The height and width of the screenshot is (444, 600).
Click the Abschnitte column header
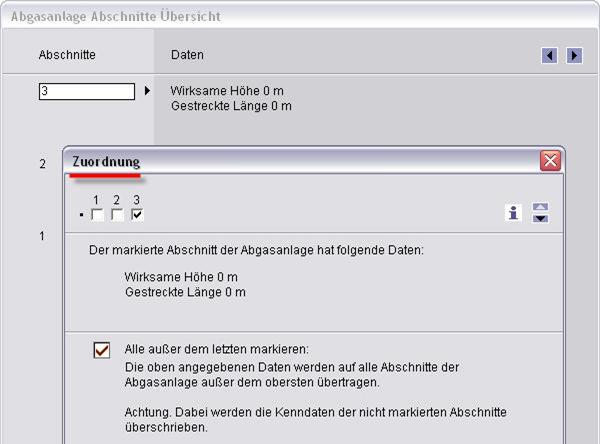pos(67,55)
